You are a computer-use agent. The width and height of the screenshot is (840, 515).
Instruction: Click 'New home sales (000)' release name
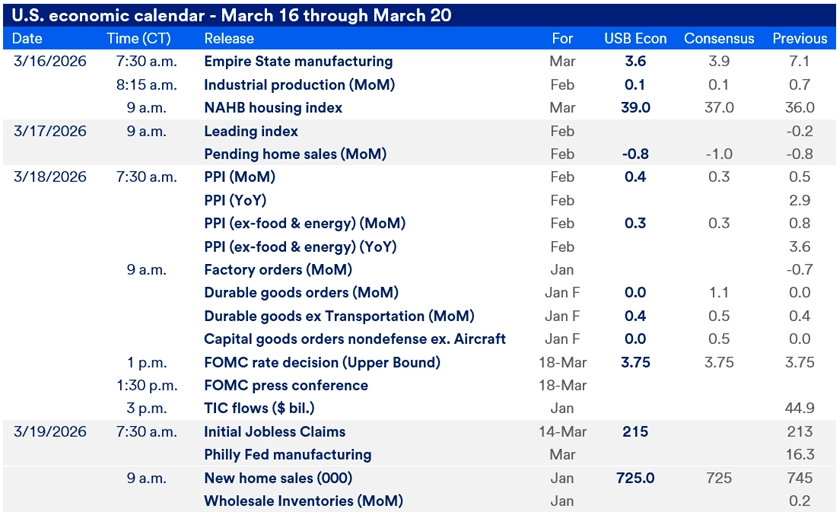[278, 478]
